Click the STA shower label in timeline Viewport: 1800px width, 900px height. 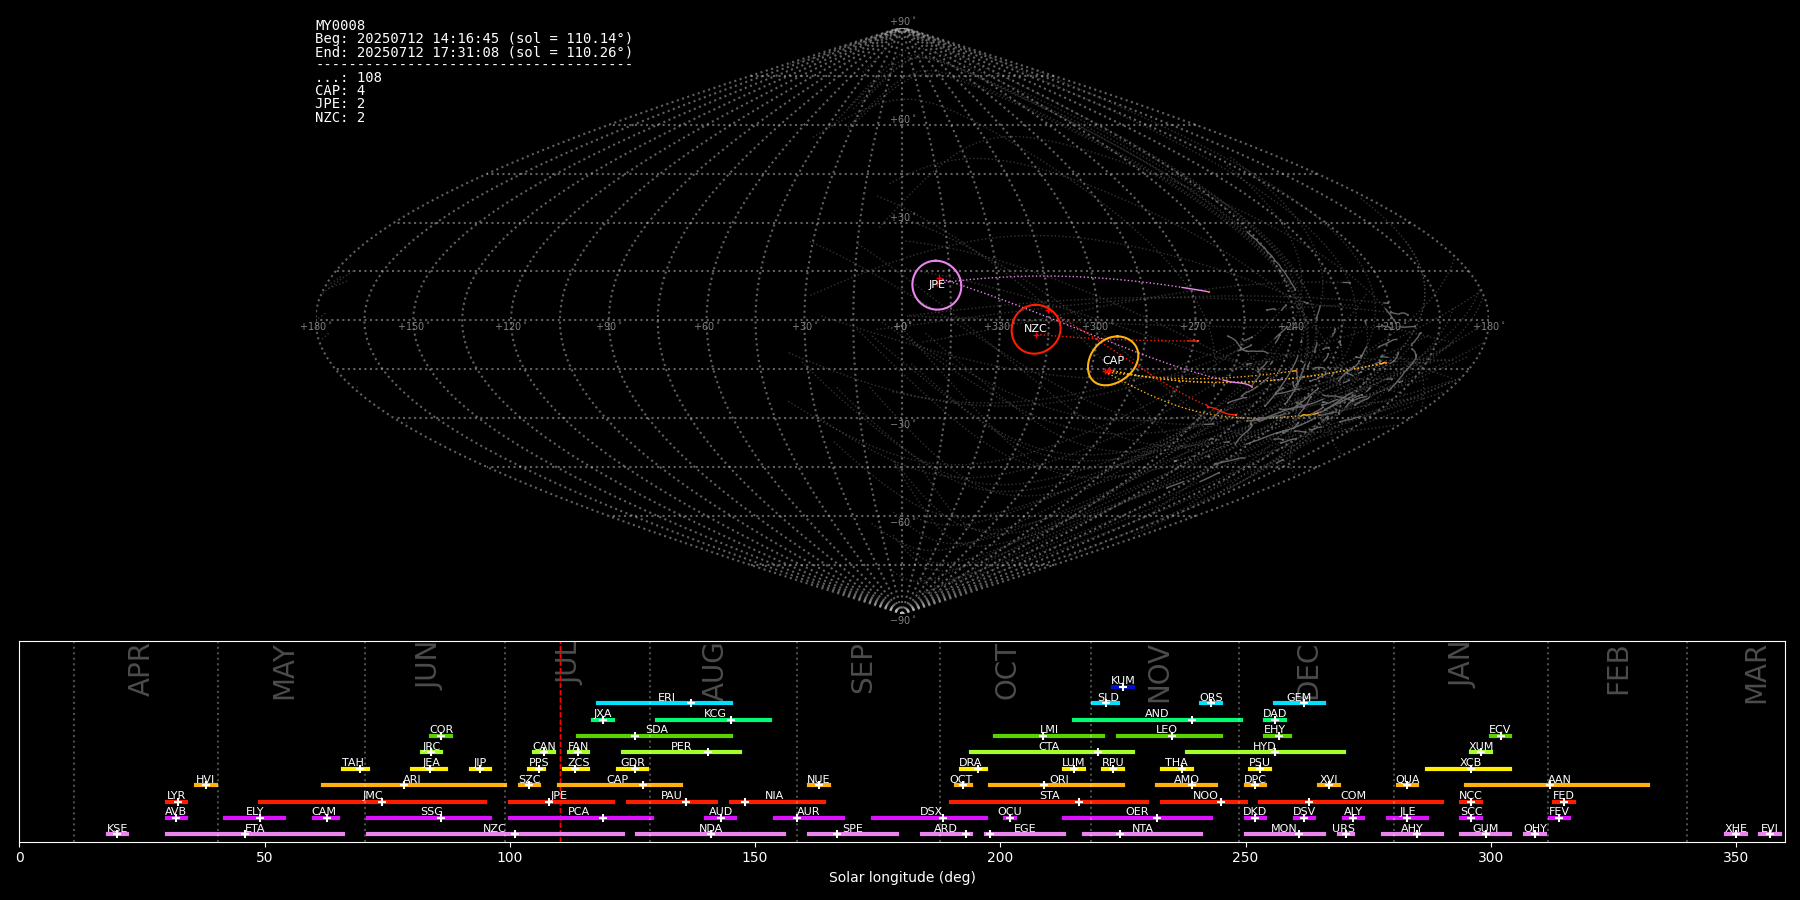coord(1049,796)
